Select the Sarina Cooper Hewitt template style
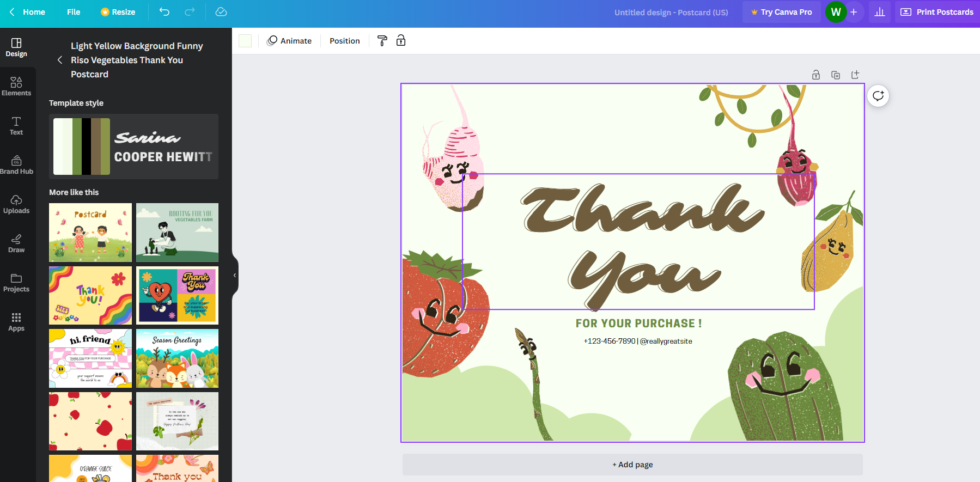The image size is (980, 482). (133, 146)
